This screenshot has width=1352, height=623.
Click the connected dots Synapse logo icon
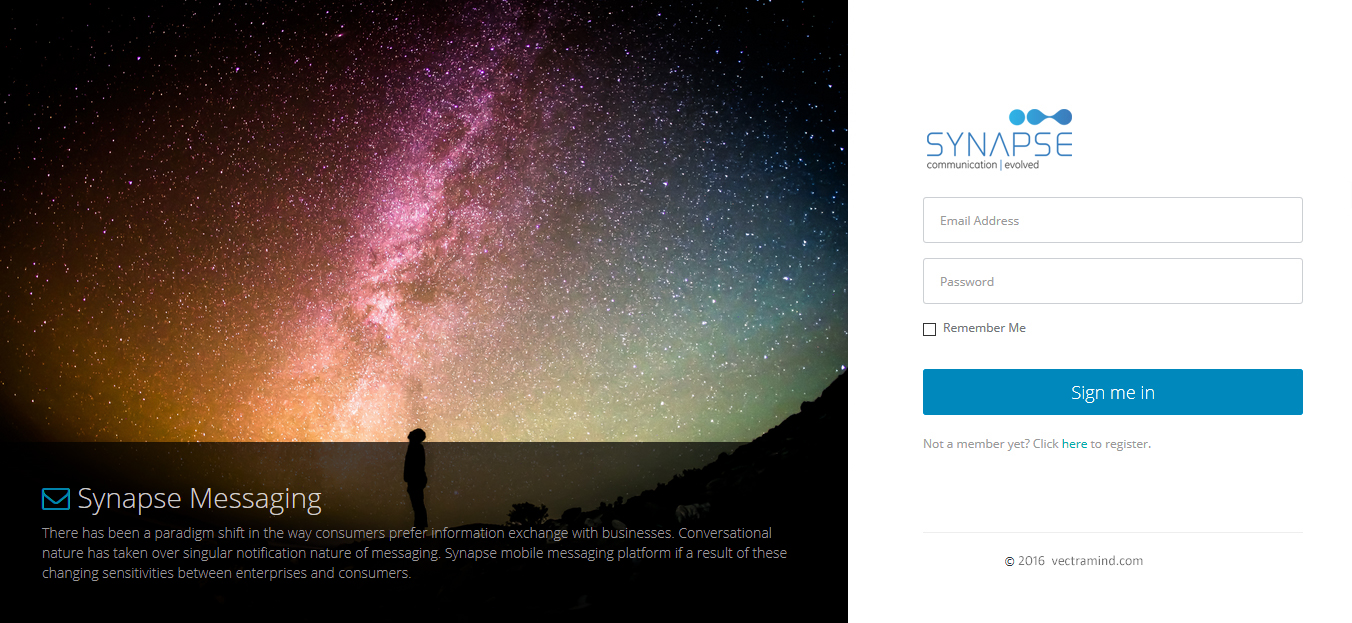tap(1040, 117)
